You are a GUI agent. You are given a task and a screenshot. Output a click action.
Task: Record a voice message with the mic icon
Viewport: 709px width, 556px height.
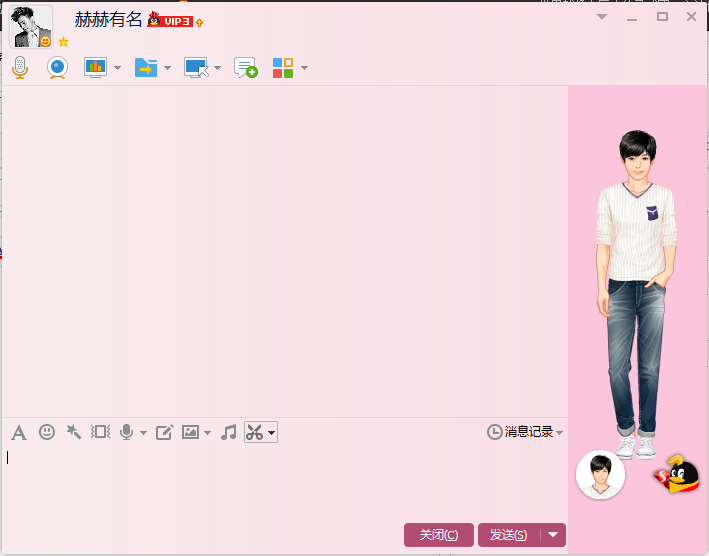click(x=127, y=432)
